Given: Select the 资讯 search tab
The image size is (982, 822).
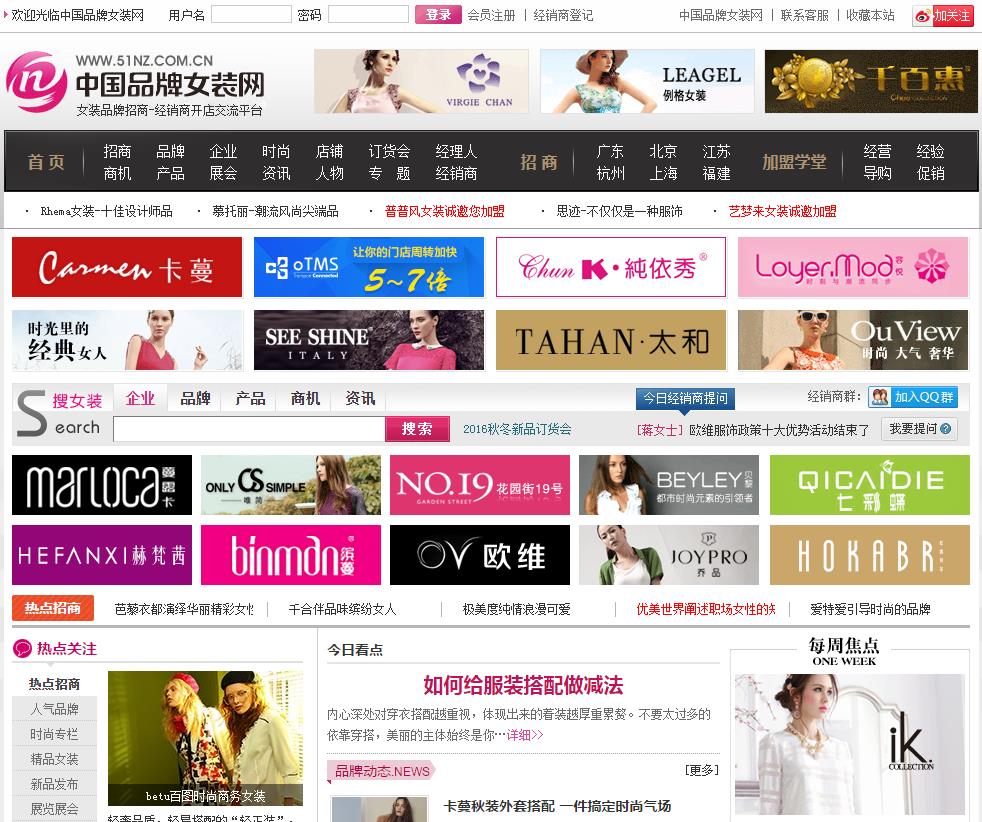Looking at the screenshot, I should pos(360,398).
